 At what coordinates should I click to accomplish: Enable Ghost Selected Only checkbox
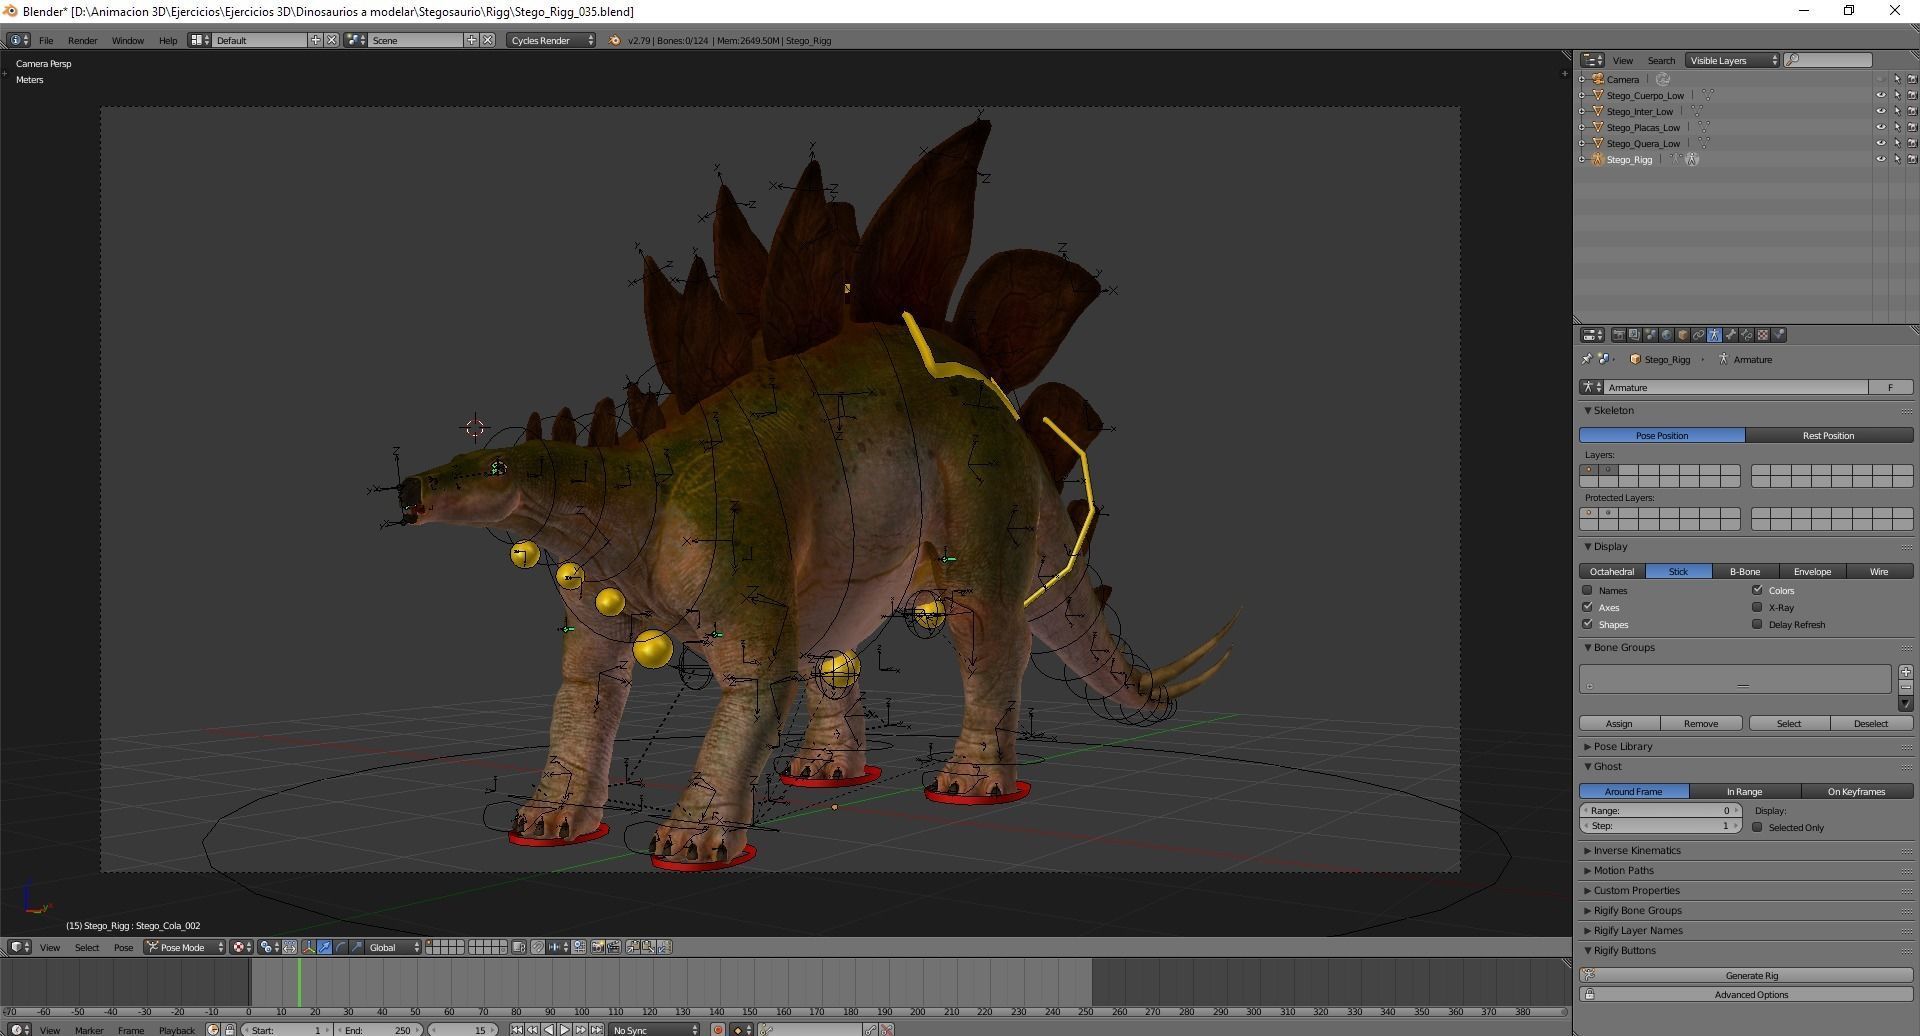1757,827
